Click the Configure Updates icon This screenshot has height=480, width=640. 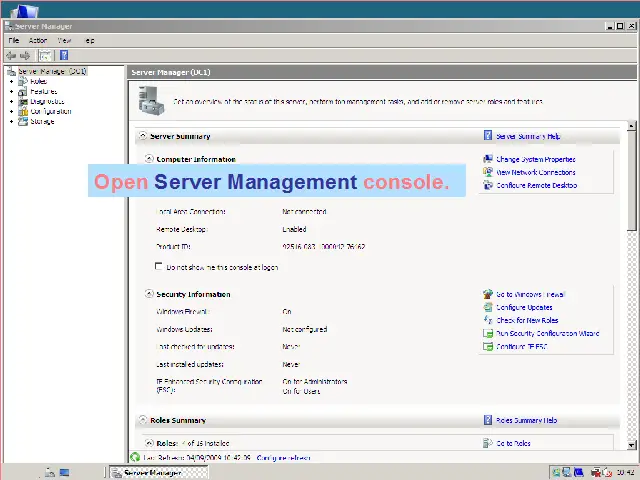pyautogui.click(x=488, y=307)
